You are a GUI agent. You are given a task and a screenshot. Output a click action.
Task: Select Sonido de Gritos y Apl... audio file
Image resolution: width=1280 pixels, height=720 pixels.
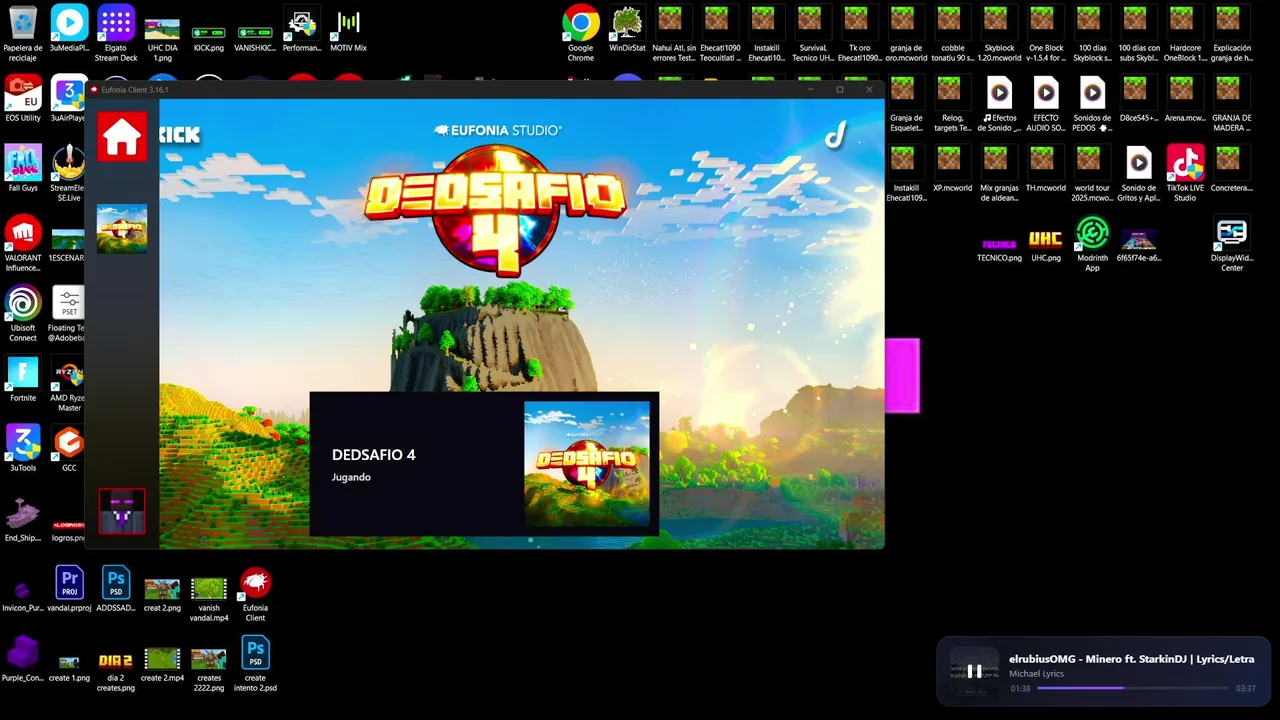[1138, 174]
